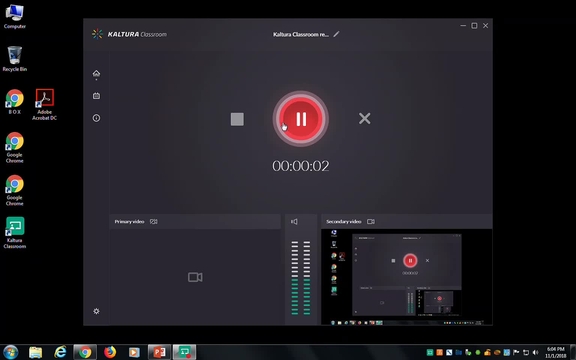This screenshot has height=360, width=576.
Task: Click the Secondary video screen preview
Action: (407, 277)
